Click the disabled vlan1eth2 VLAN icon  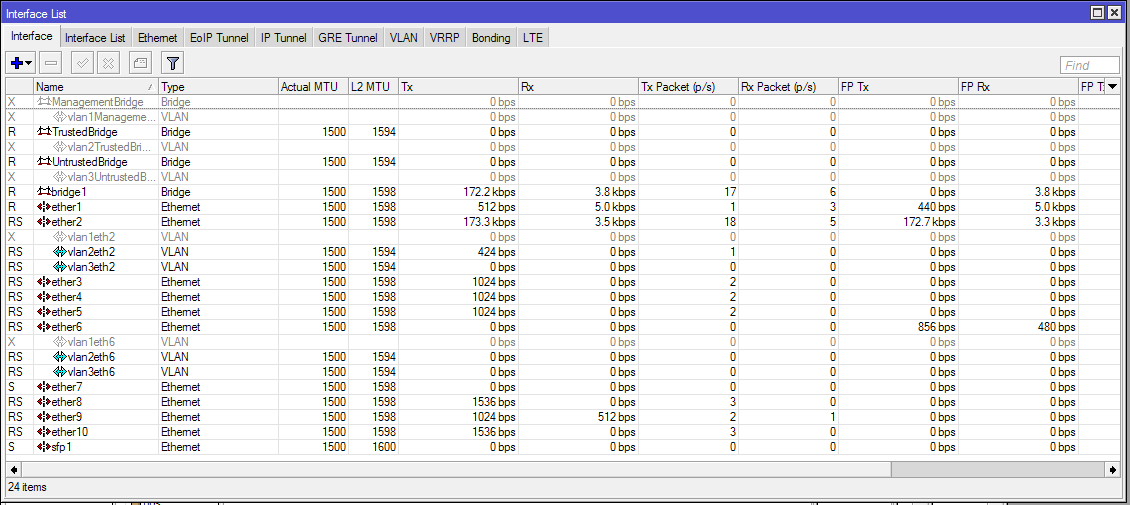coord(60,237)
